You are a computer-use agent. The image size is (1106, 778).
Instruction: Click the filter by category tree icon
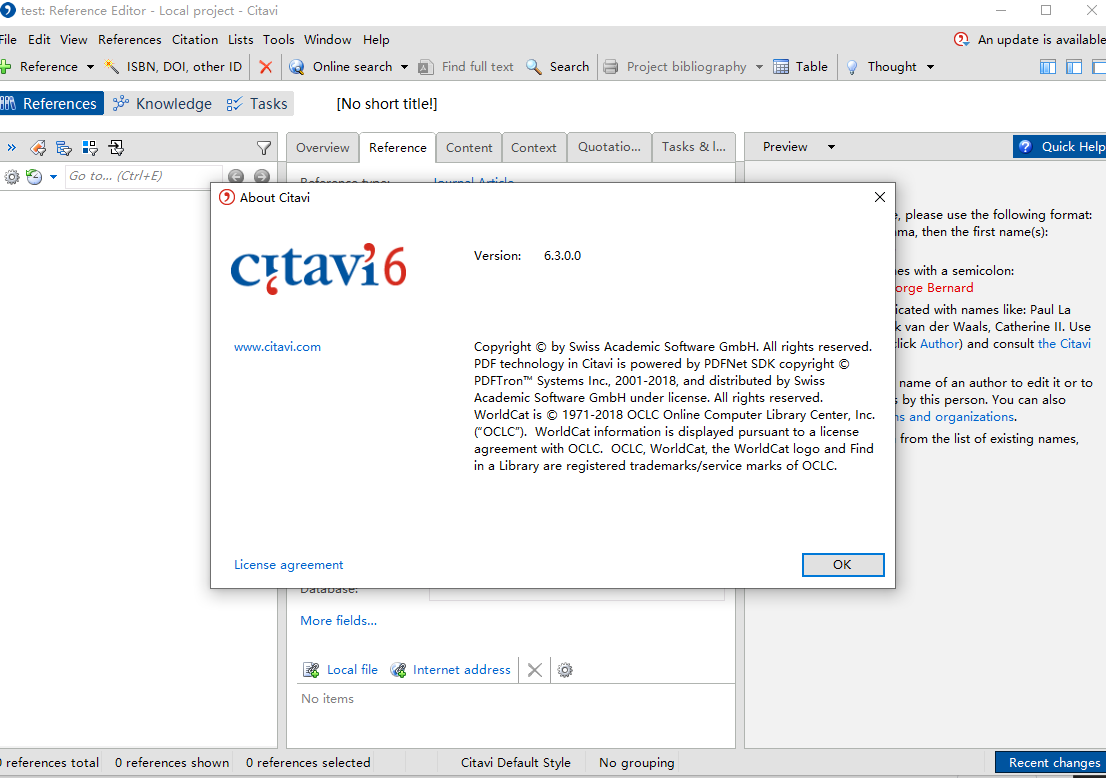click(x=63, y=147)
